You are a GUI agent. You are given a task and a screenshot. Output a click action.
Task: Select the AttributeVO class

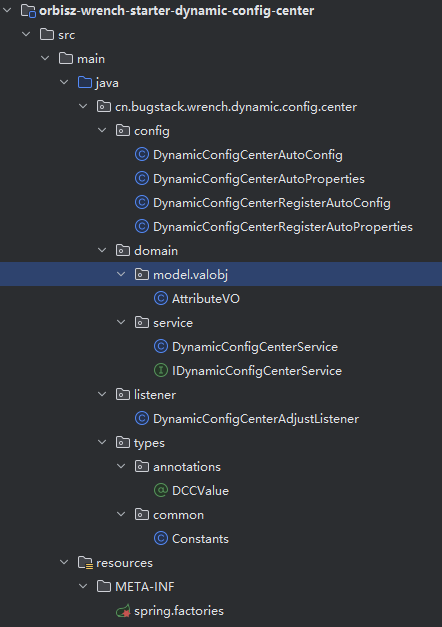206,299
